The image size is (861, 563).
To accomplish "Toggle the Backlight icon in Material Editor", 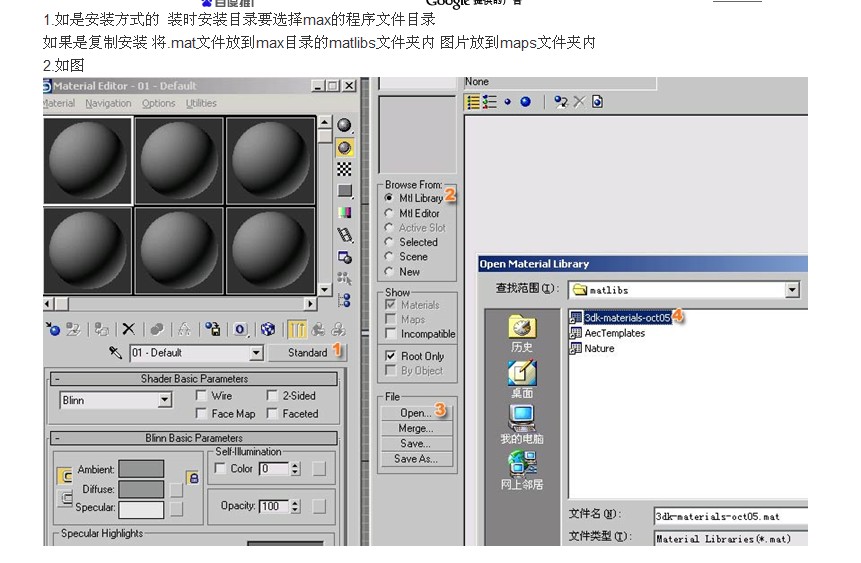I will tap(344, 148).
